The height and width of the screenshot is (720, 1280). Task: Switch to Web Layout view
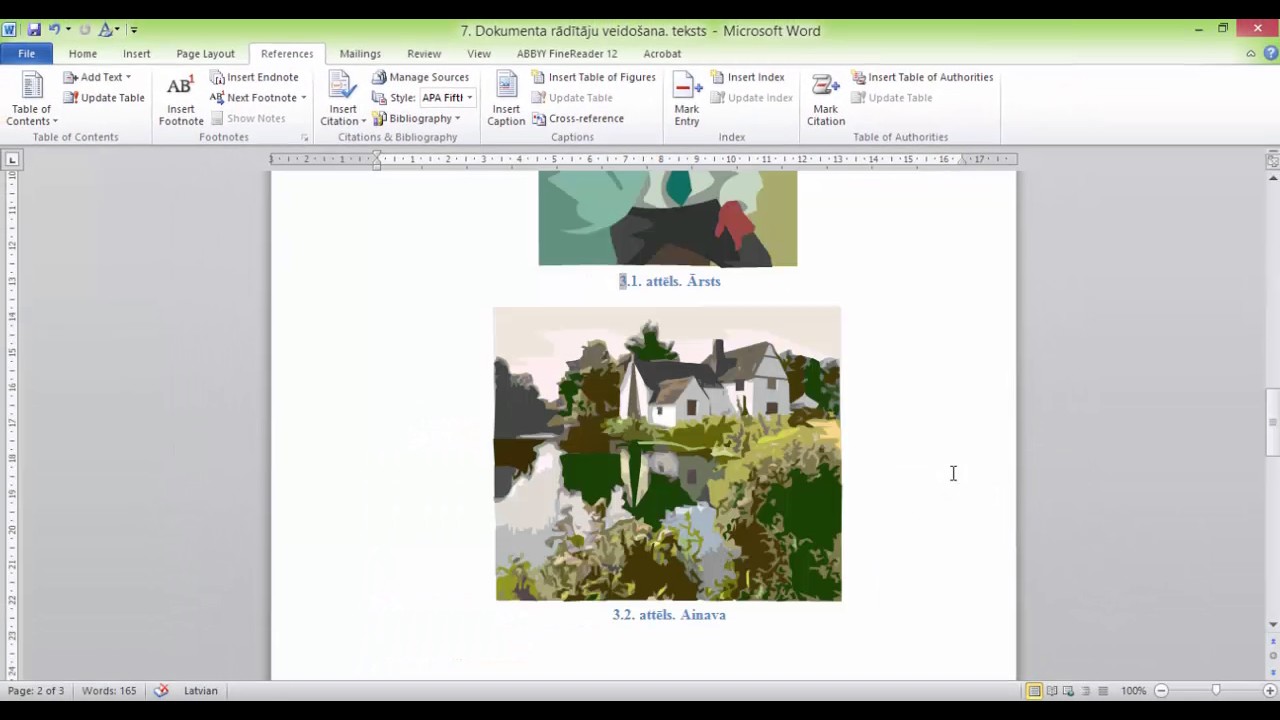(1069, 691)
